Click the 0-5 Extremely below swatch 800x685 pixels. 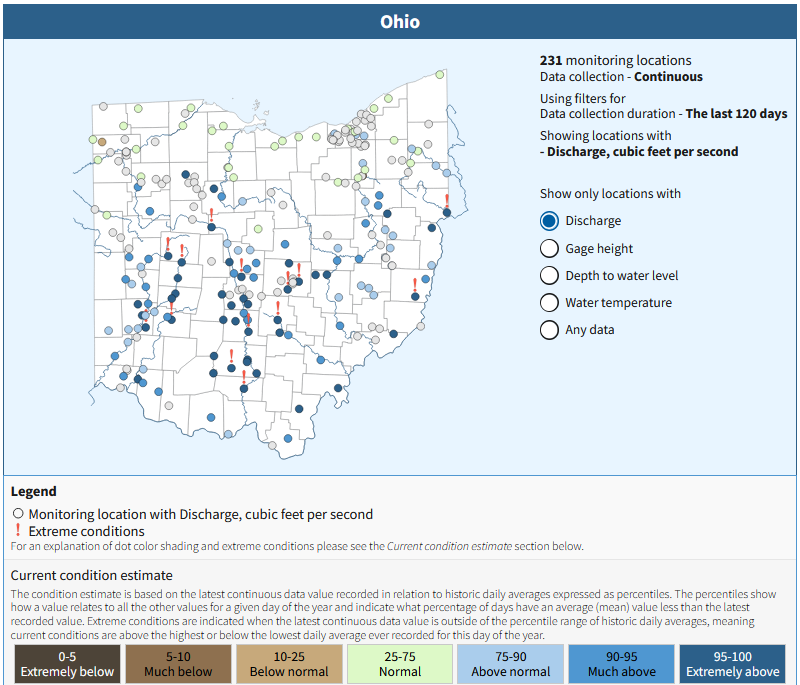[x=67, y=664]
